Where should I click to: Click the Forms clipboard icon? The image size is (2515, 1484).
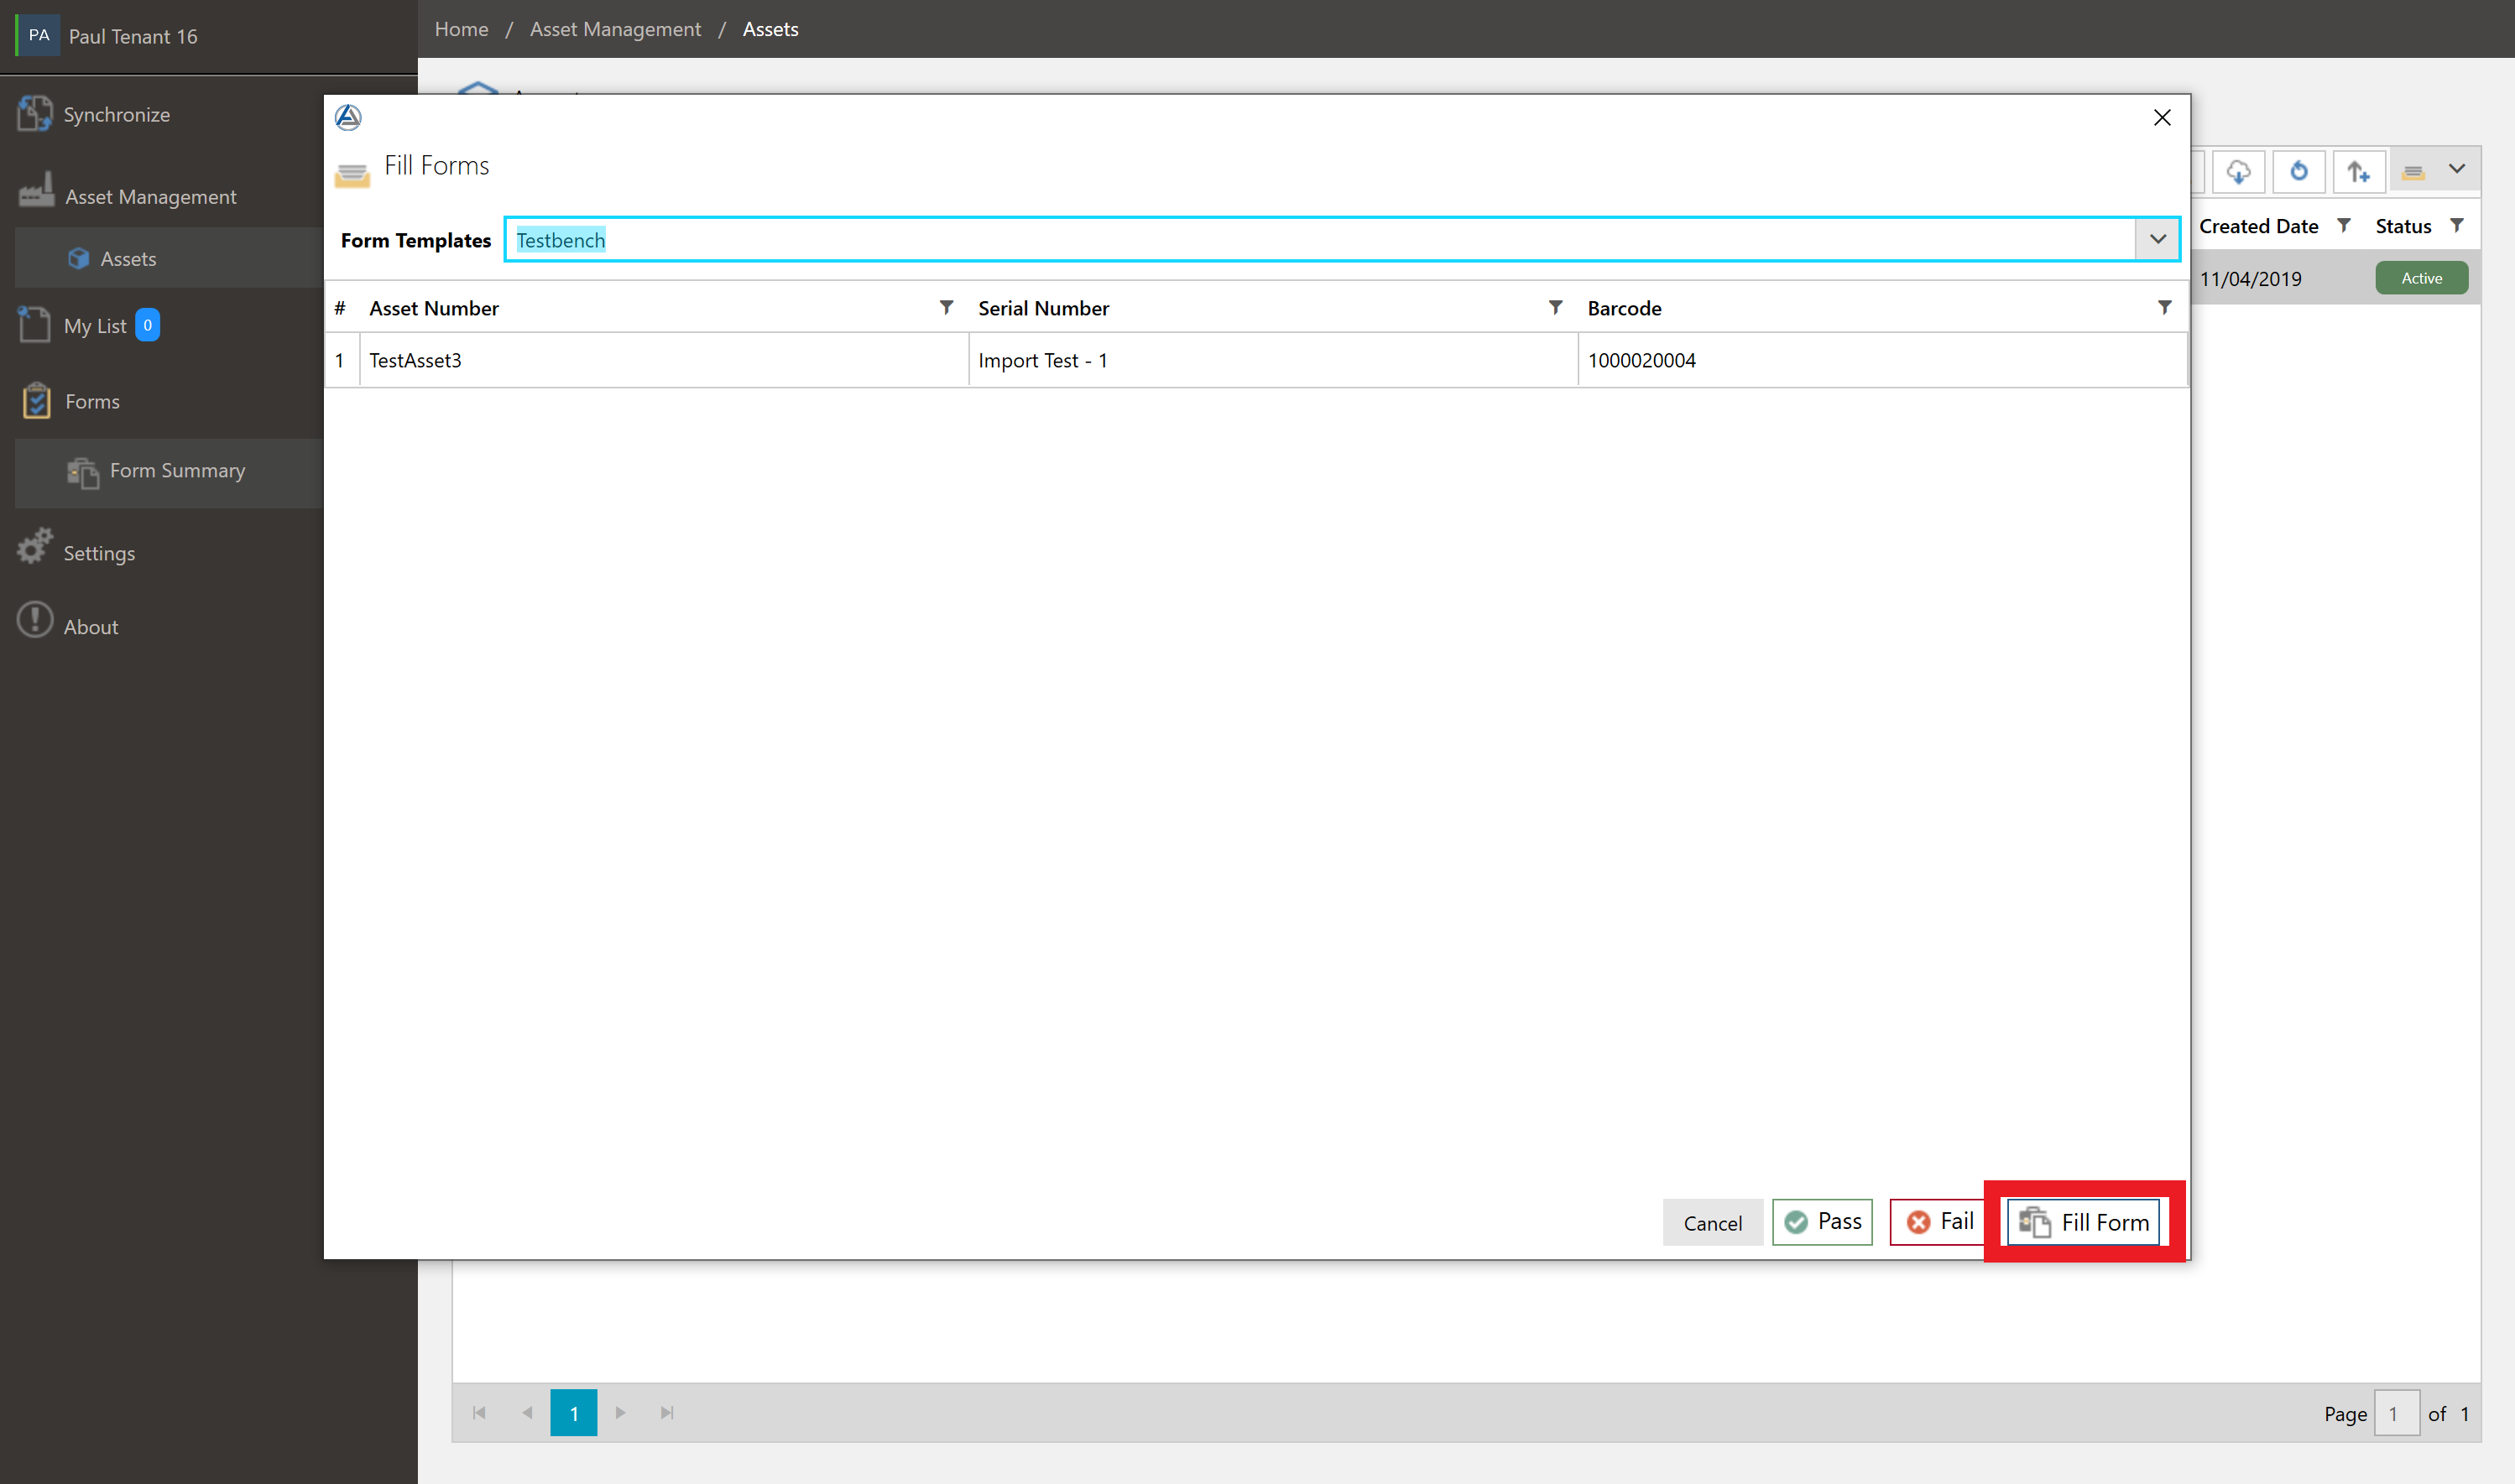[x=36, y=401]
